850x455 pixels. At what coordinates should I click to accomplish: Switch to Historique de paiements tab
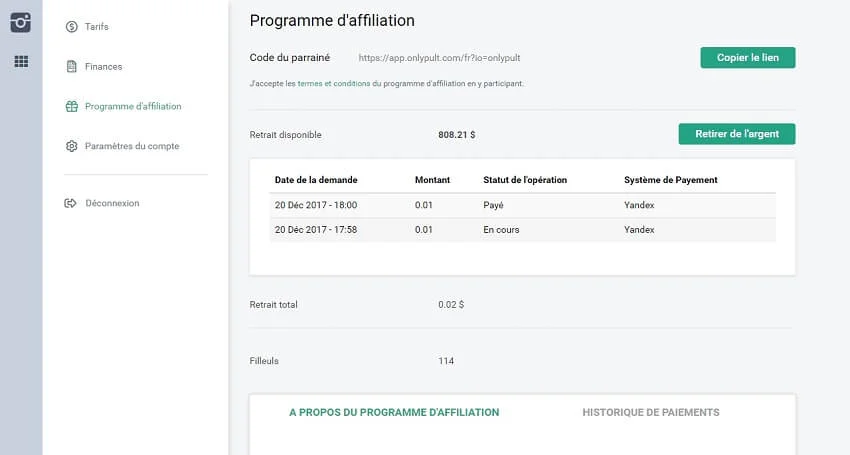click(650, 412)
